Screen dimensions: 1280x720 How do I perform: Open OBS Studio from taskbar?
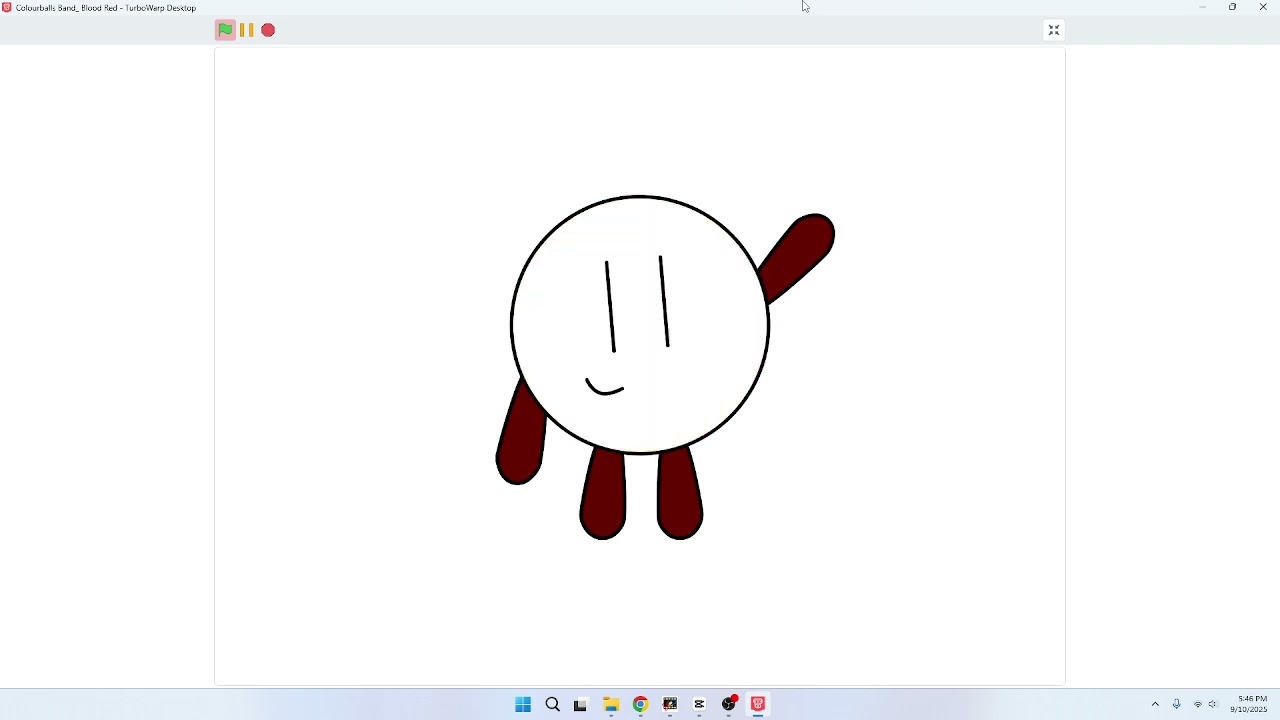pyautogui.click(x=730, y=704)
